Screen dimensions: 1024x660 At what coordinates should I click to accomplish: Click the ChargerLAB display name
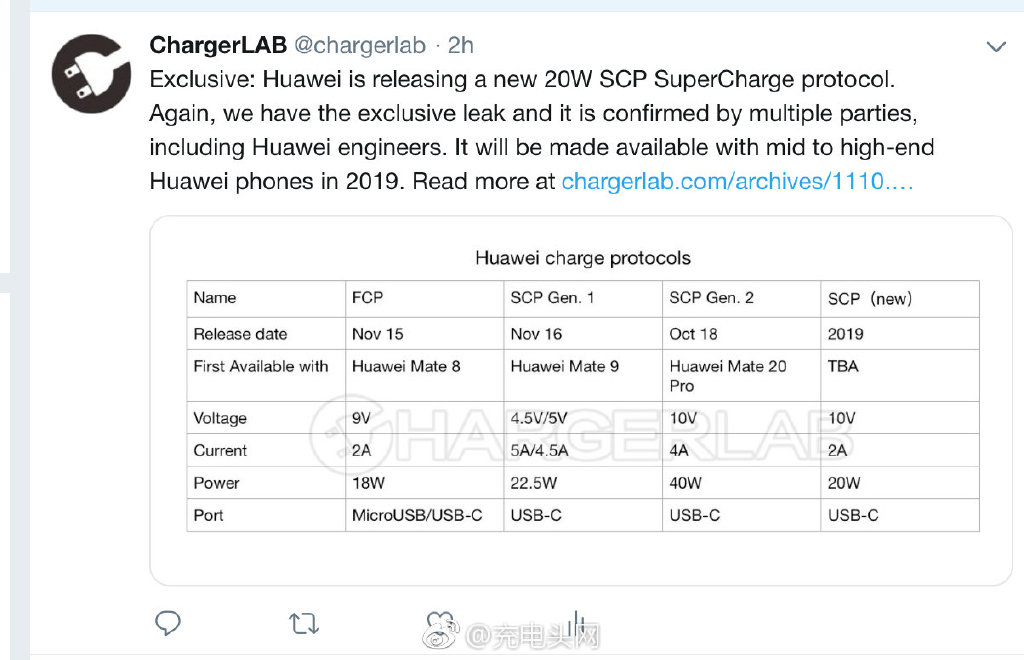[218, 45]
